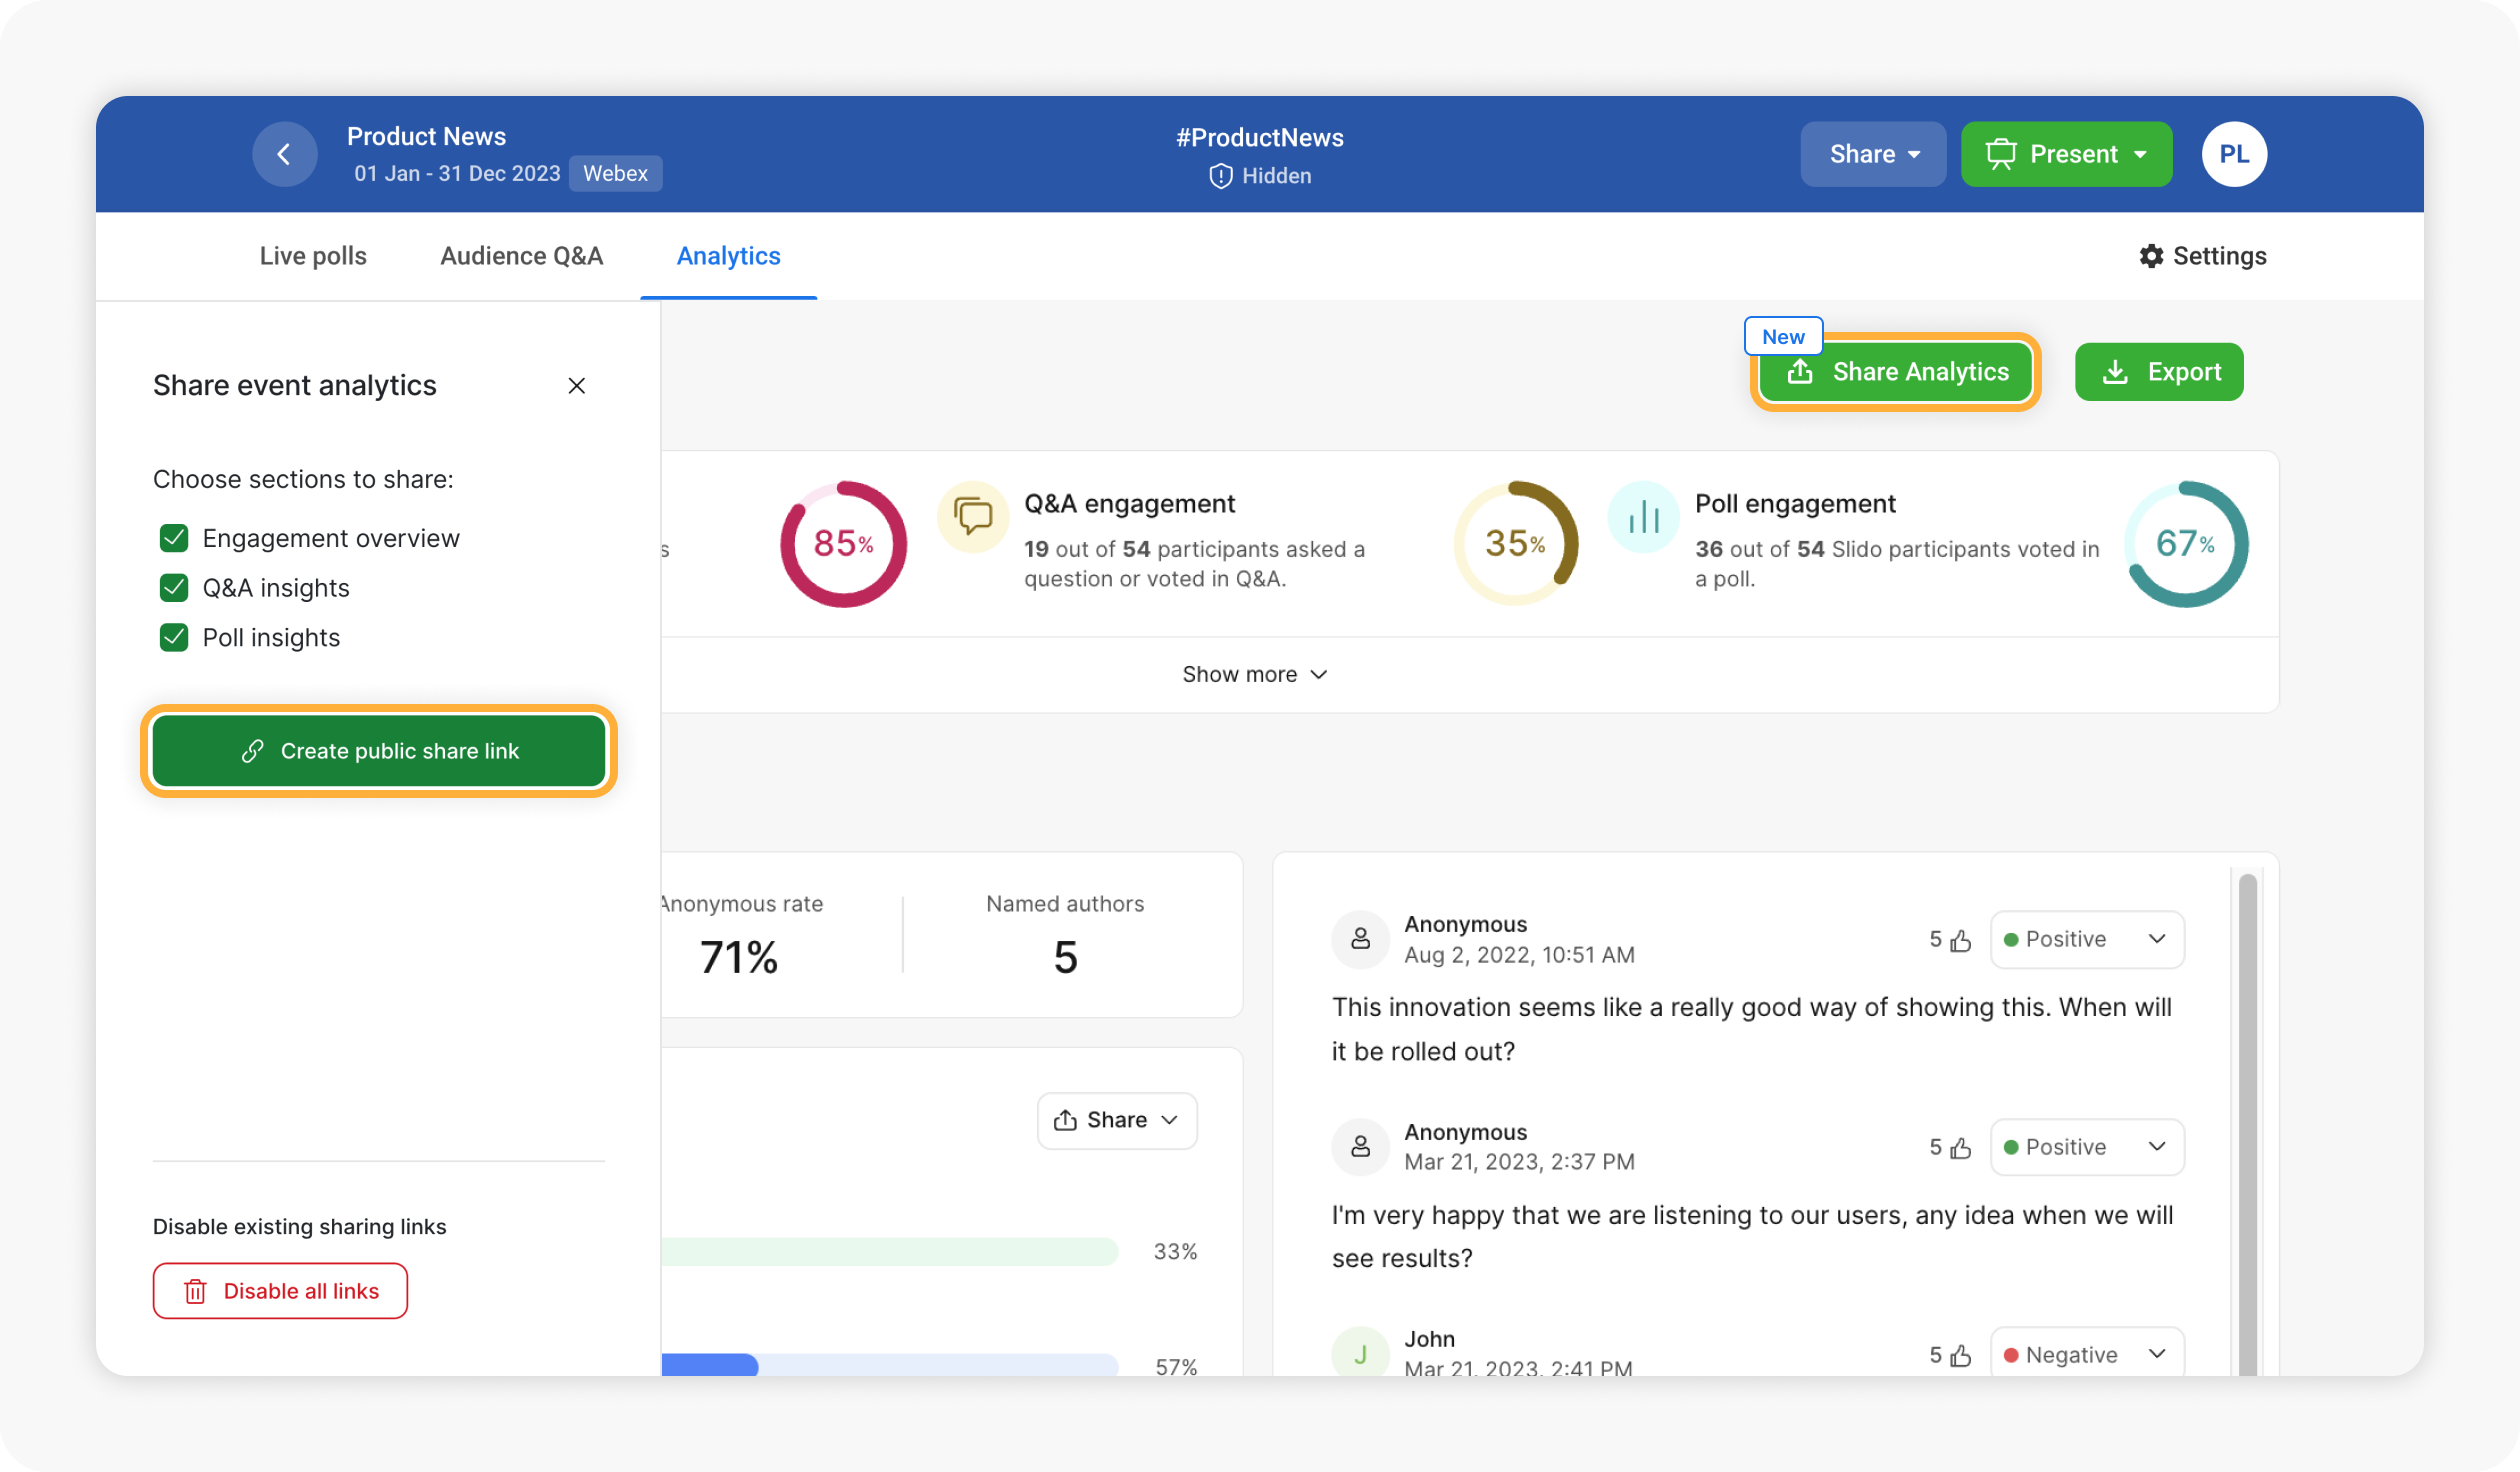
Task: Click John's J avatar
Action: [1360, 1353]
